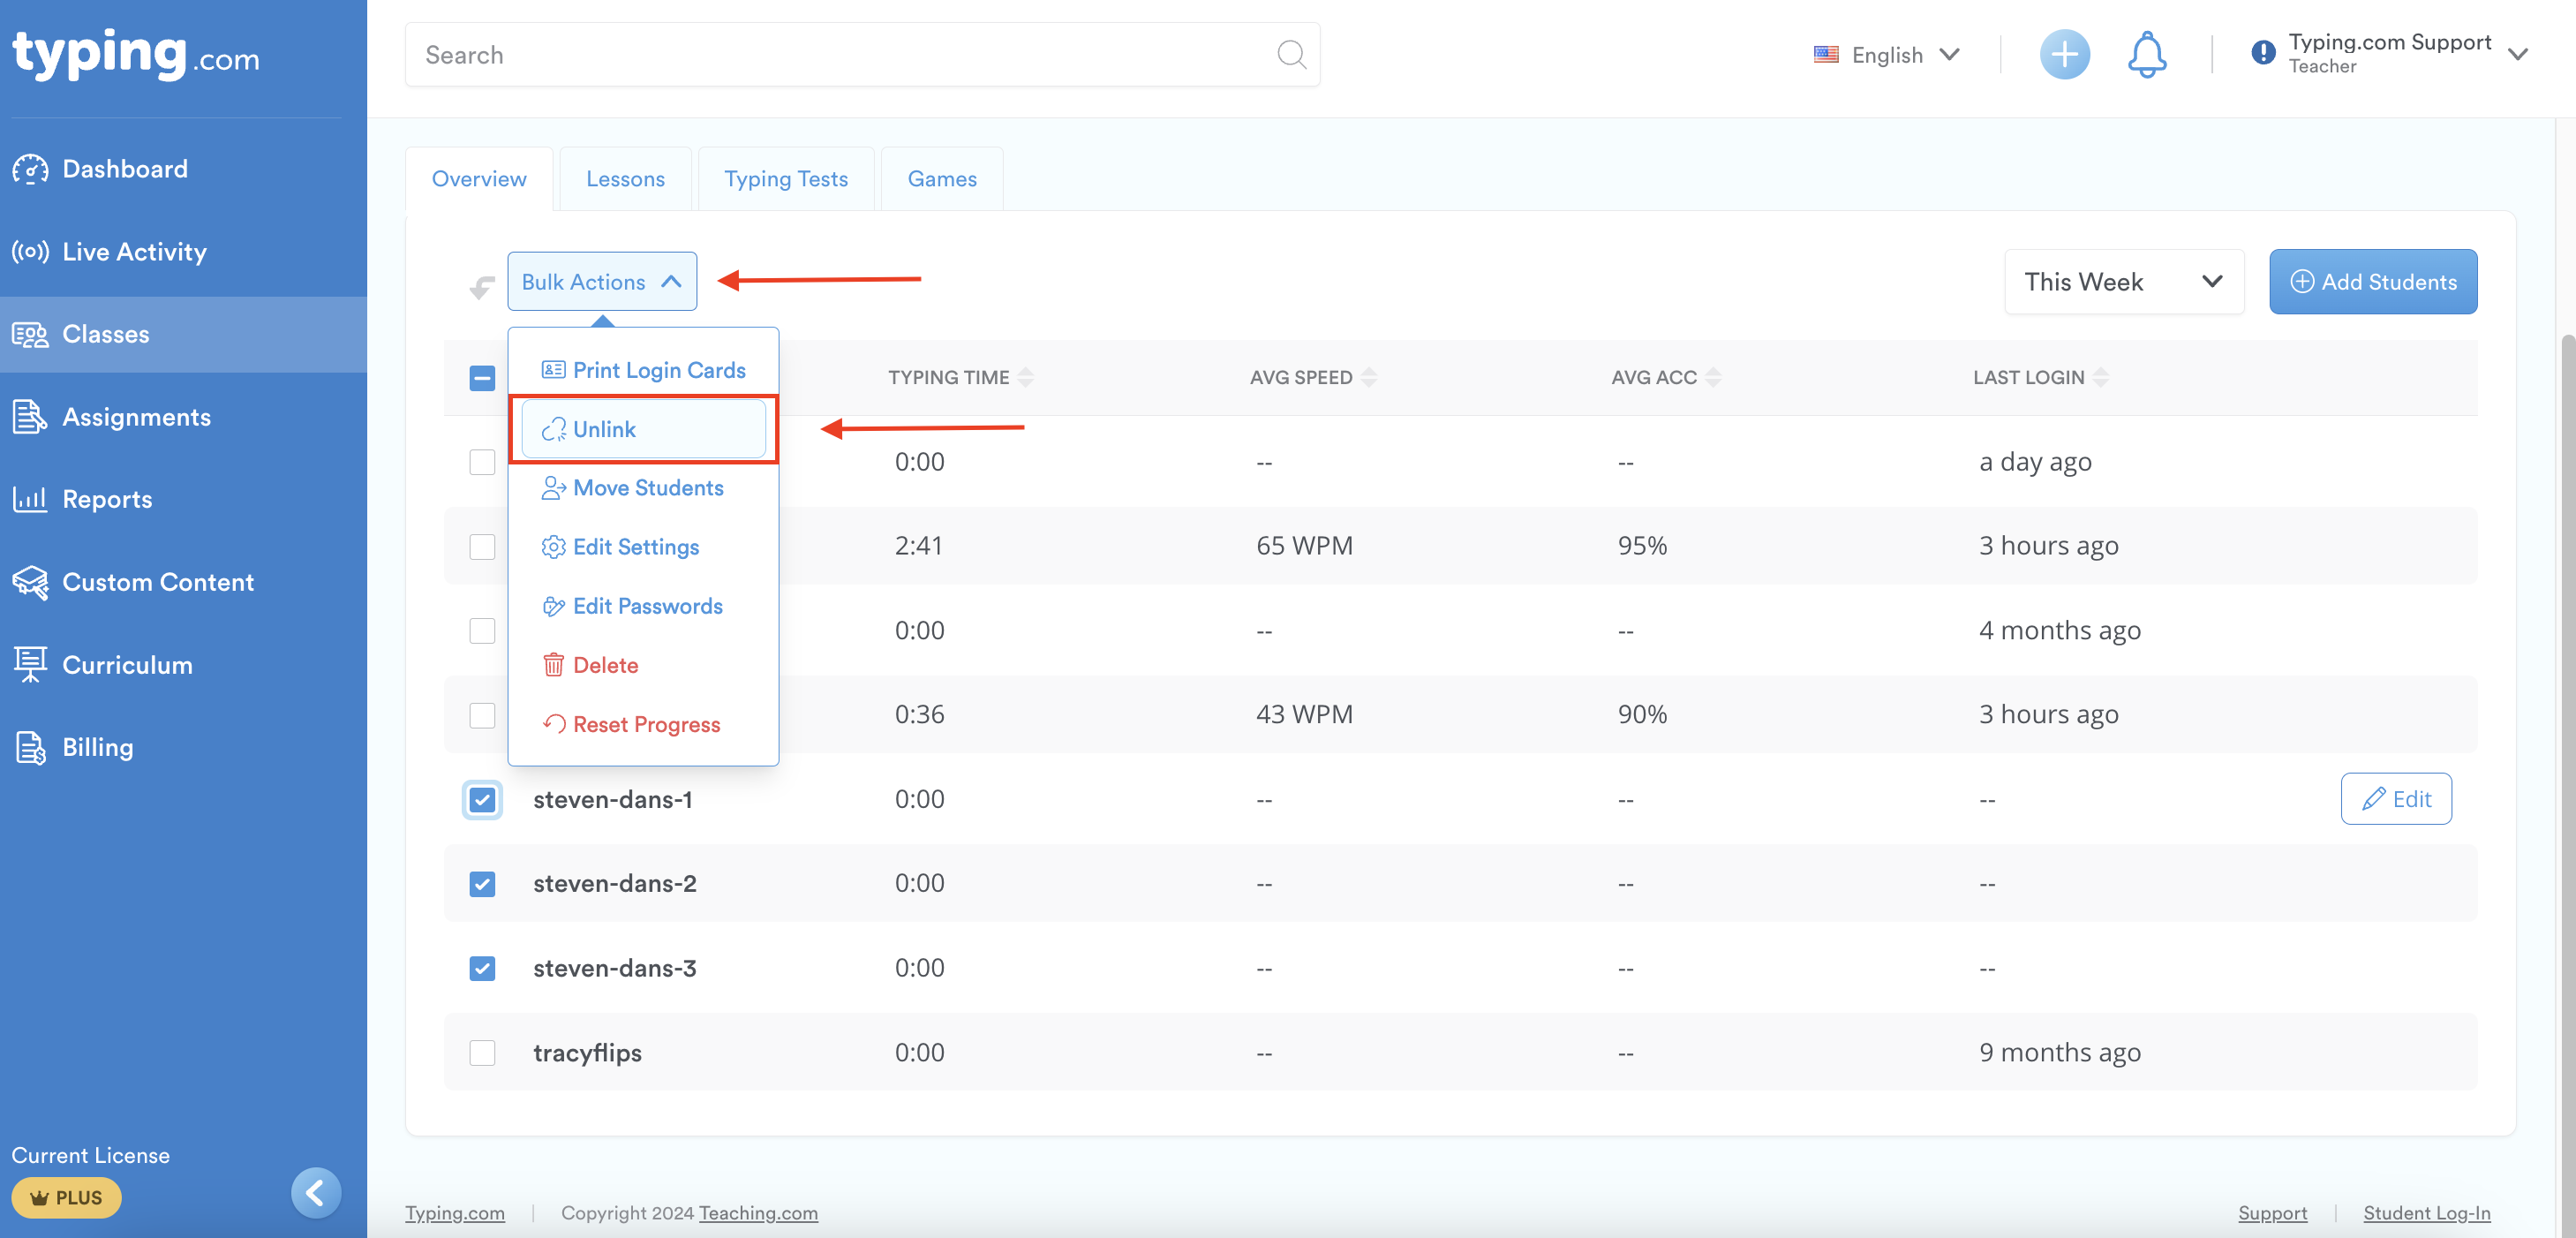Click Edit button for steven-dans-1

pos(2395,799)
